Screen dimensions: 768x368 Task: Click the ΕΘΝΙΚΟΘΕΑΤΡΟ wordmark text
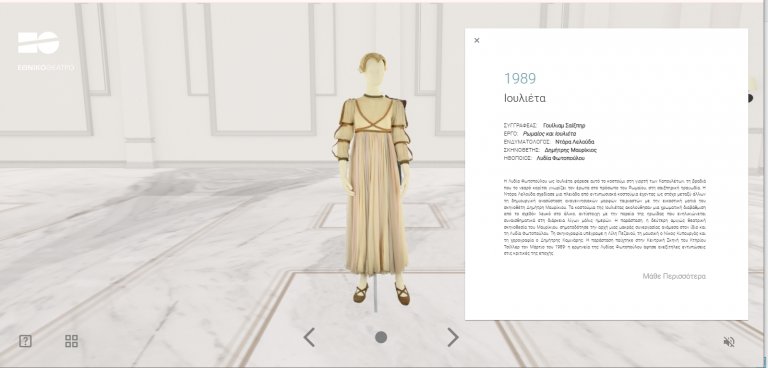[x=46, y=68]
